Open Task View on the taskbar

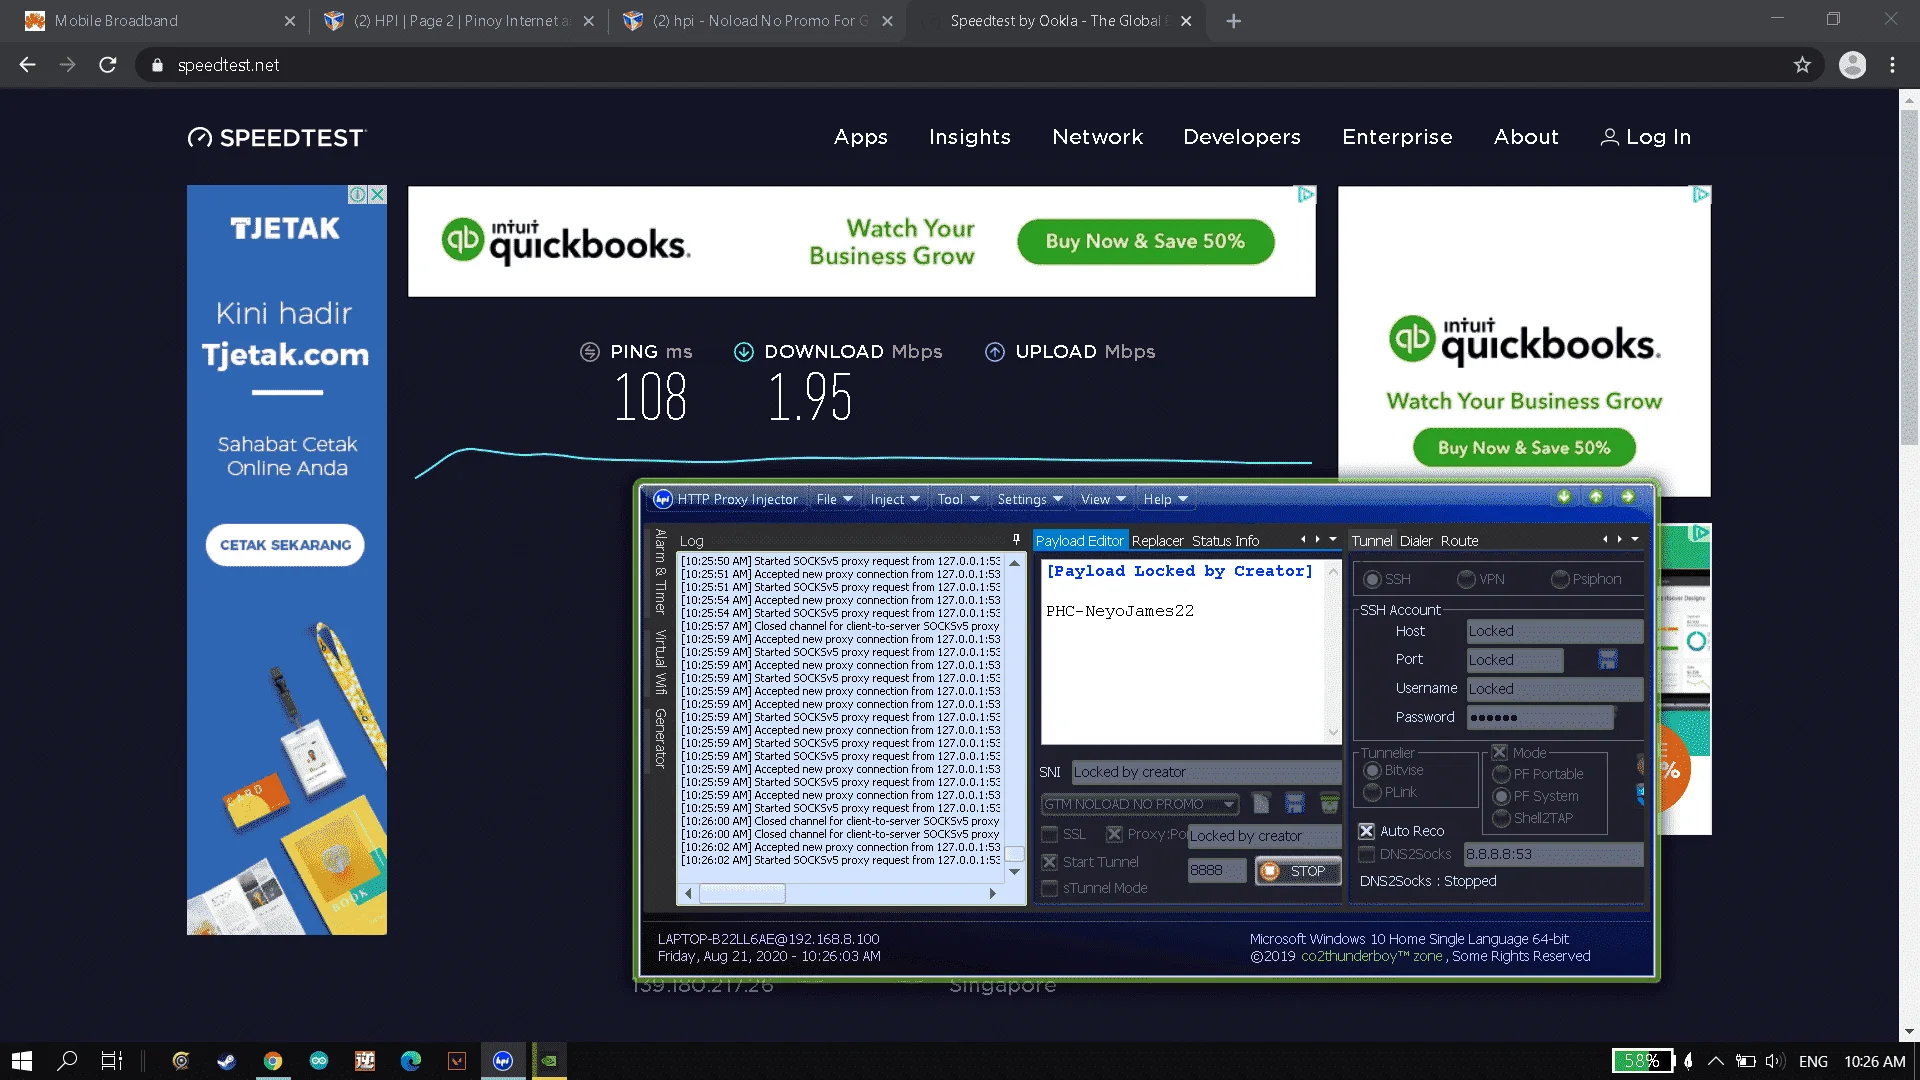[112, 1061]
